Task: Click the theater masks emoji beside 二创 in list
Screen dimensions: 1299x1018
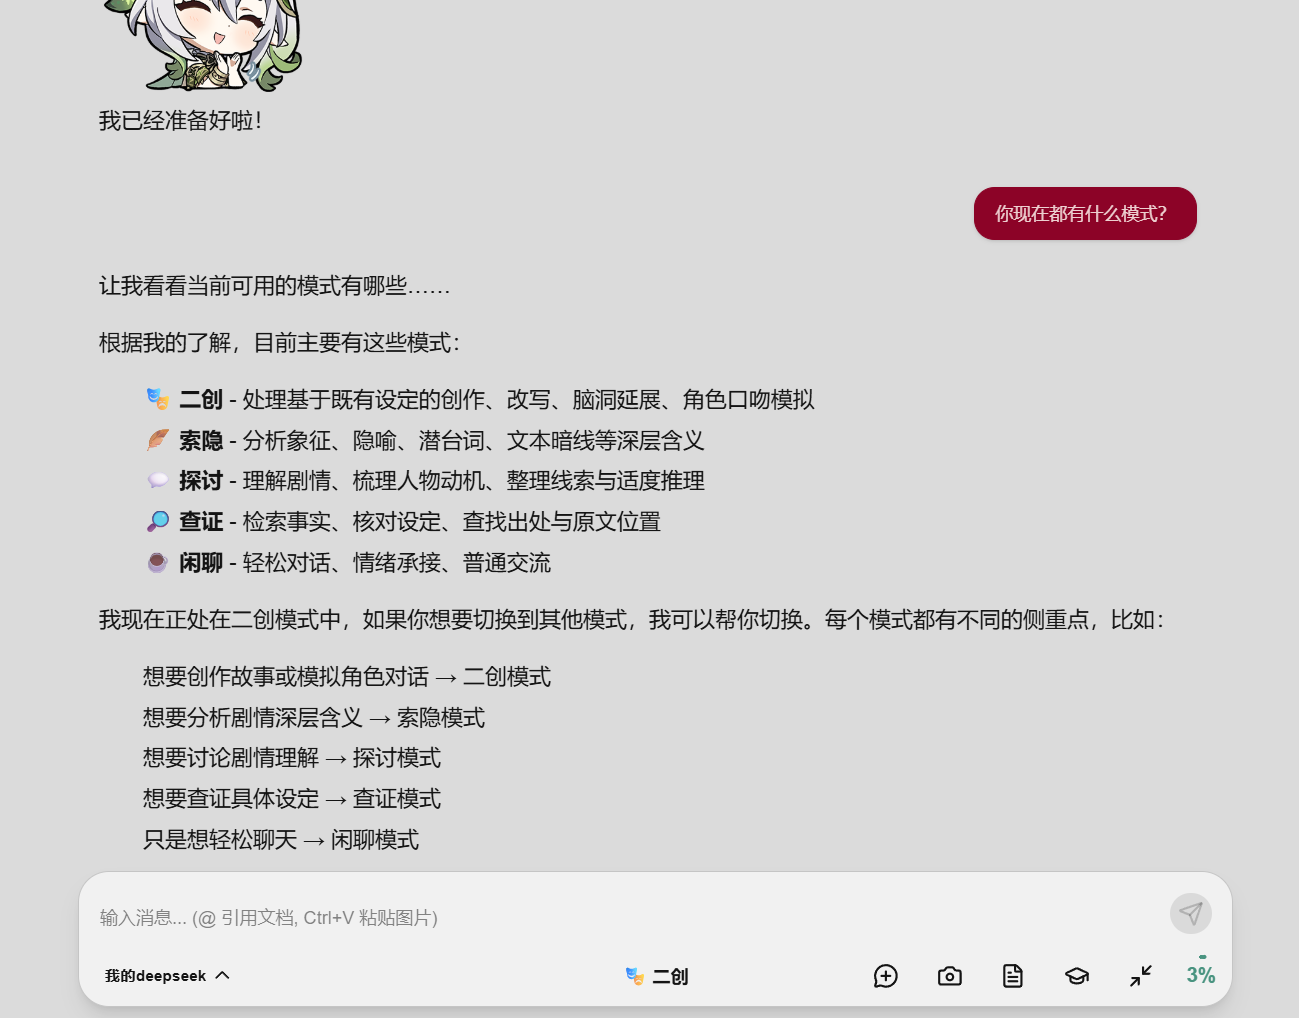Action: [x=158, y=399]
